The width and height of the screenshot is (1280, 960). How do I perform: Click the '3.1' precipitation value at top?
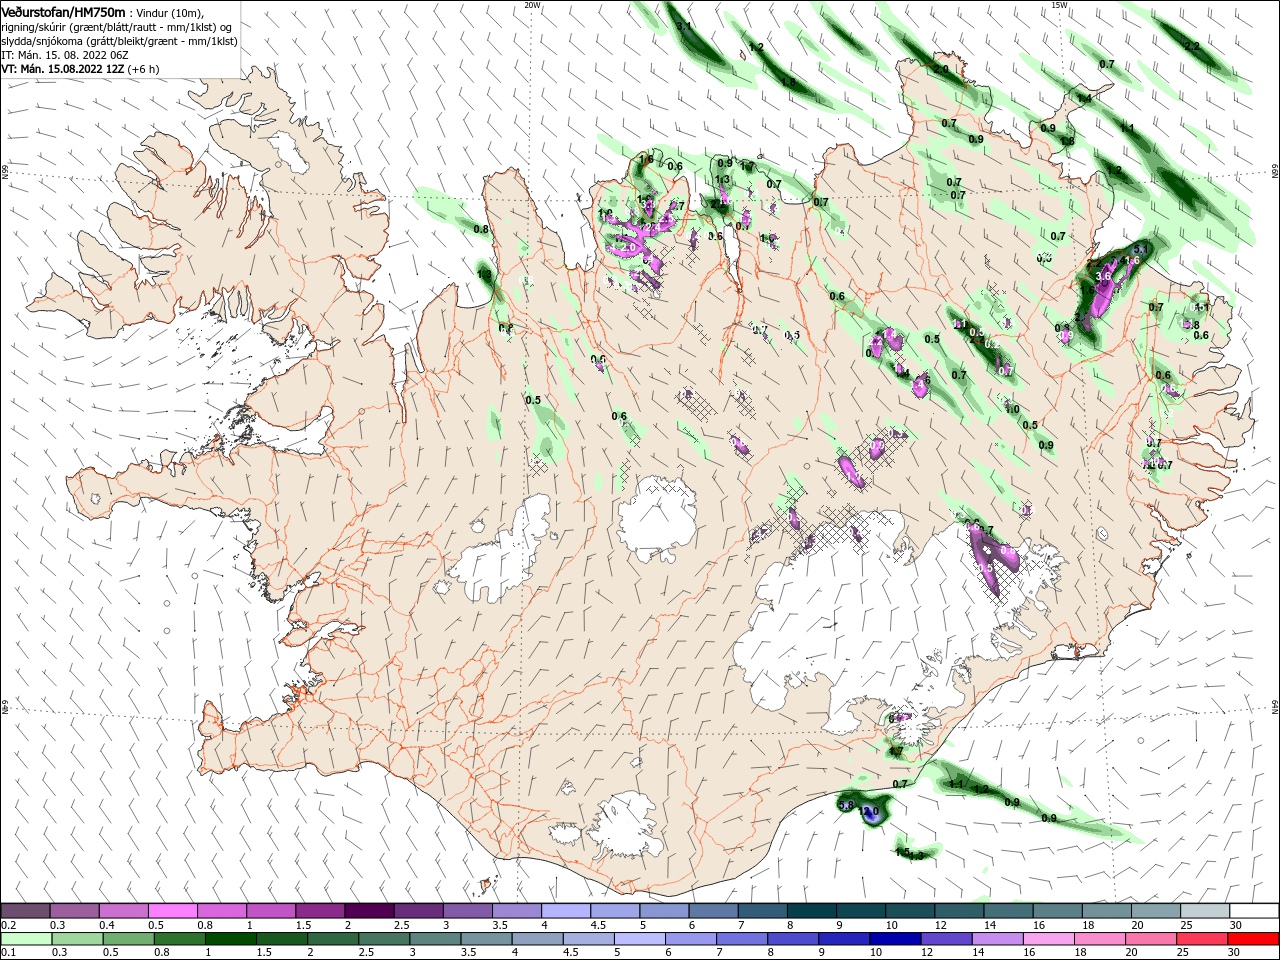tap(684, 26)
